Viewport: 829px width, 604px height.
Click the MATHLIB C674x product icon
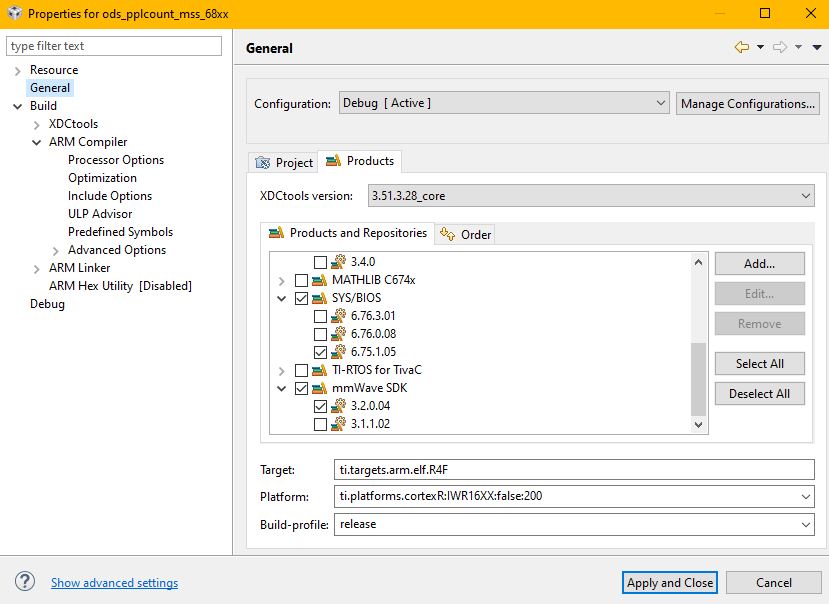point(319,280)
